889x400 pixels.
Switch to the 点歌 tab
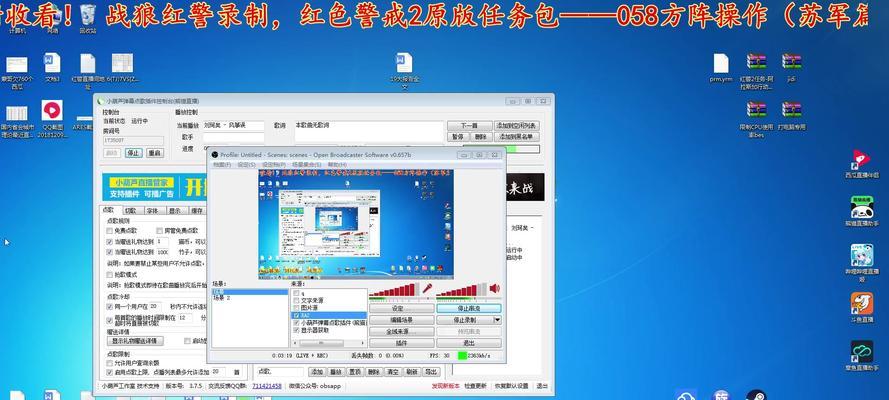click(109, 210)
